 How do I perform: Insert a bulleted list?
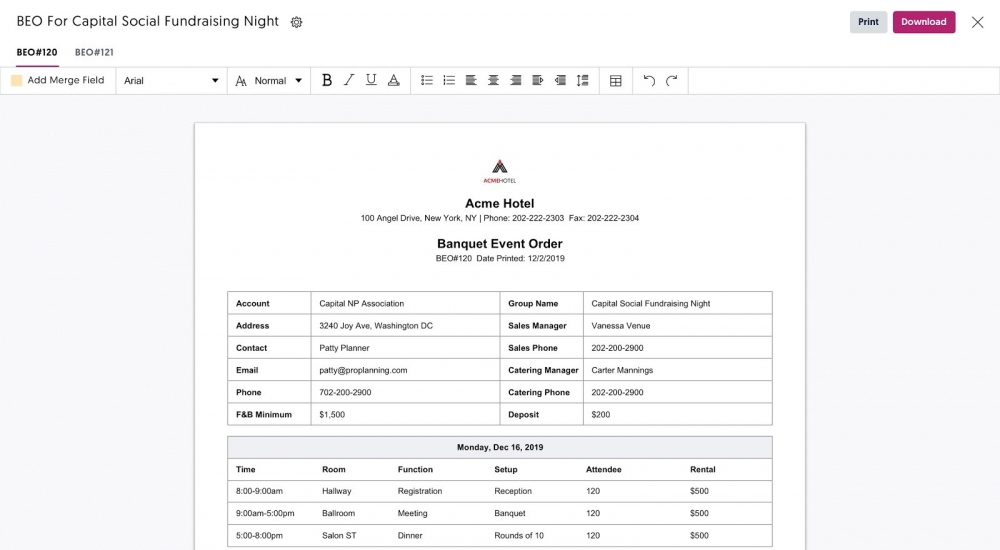449,81
